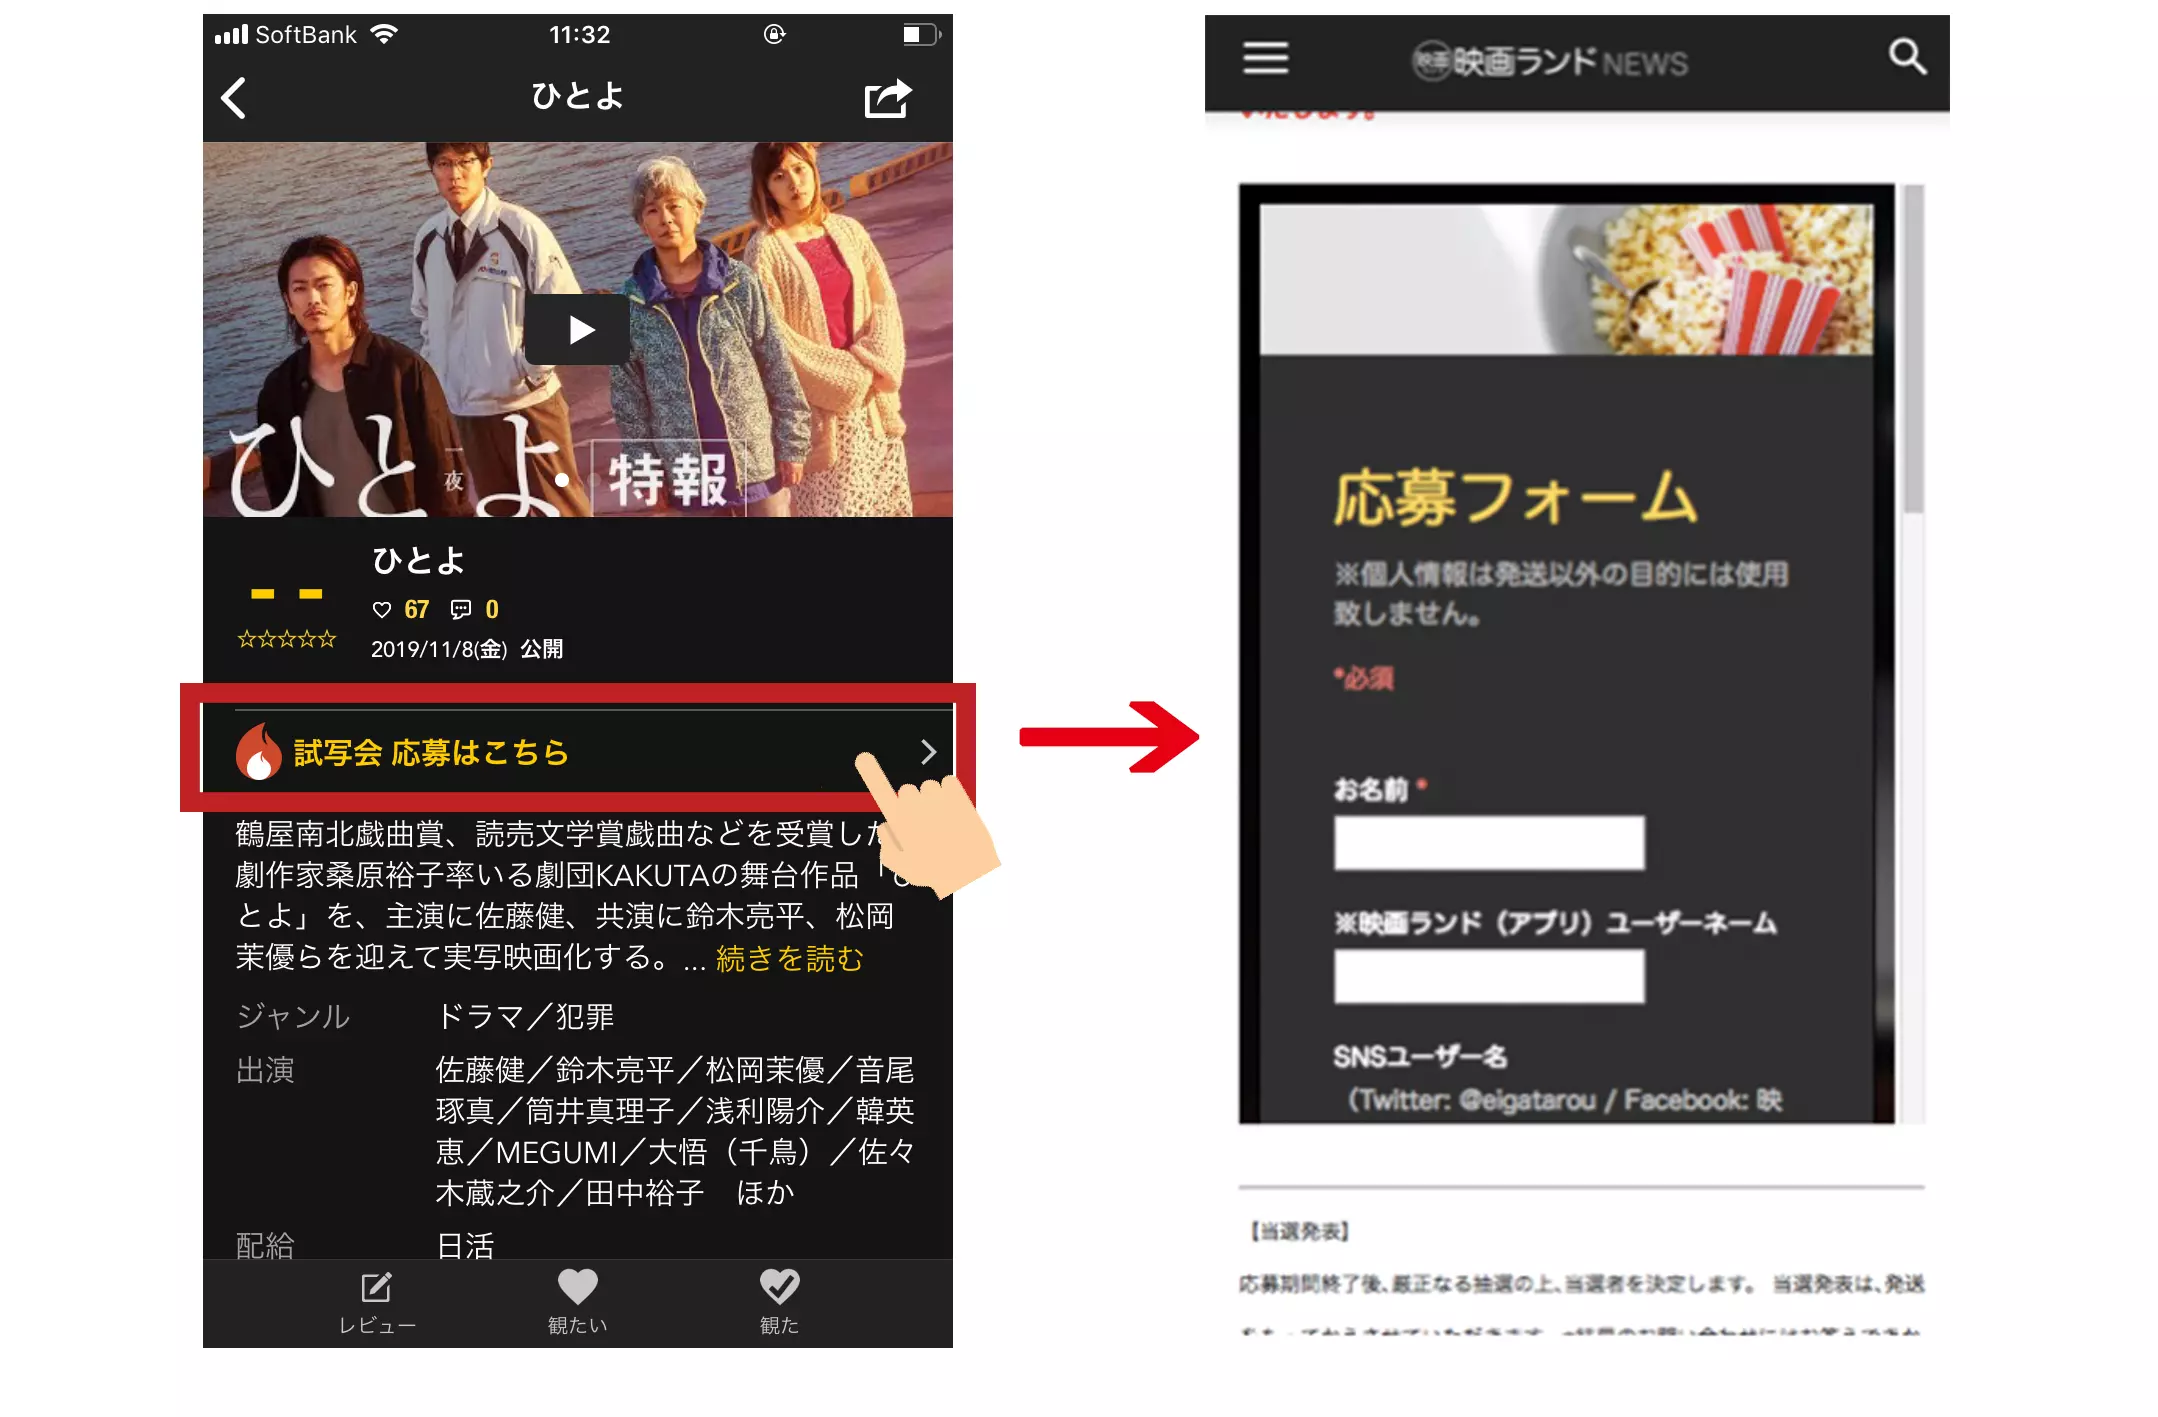Tap the search magnifier in 映画ランドNEWS
Image resolution: width=2158 pixels, height=1417 pixels.
(1907, 57)
